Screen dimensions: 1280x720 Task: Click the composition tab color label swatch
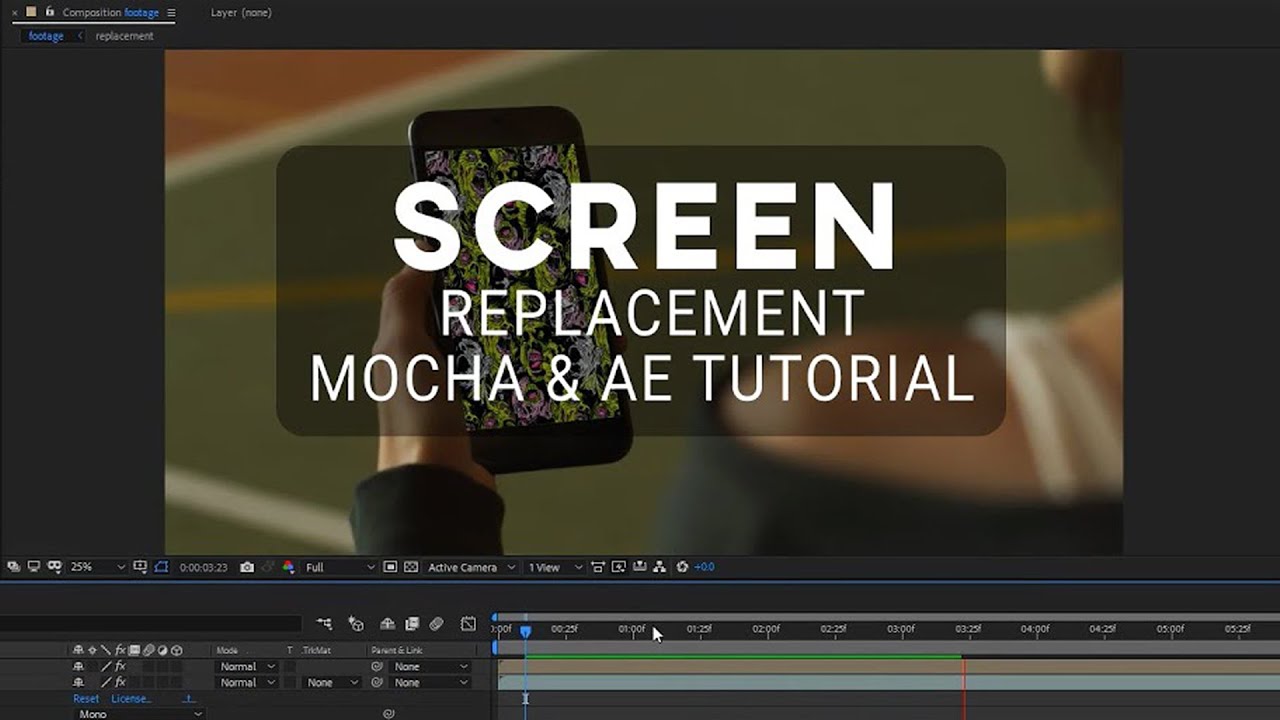(32, 12)
